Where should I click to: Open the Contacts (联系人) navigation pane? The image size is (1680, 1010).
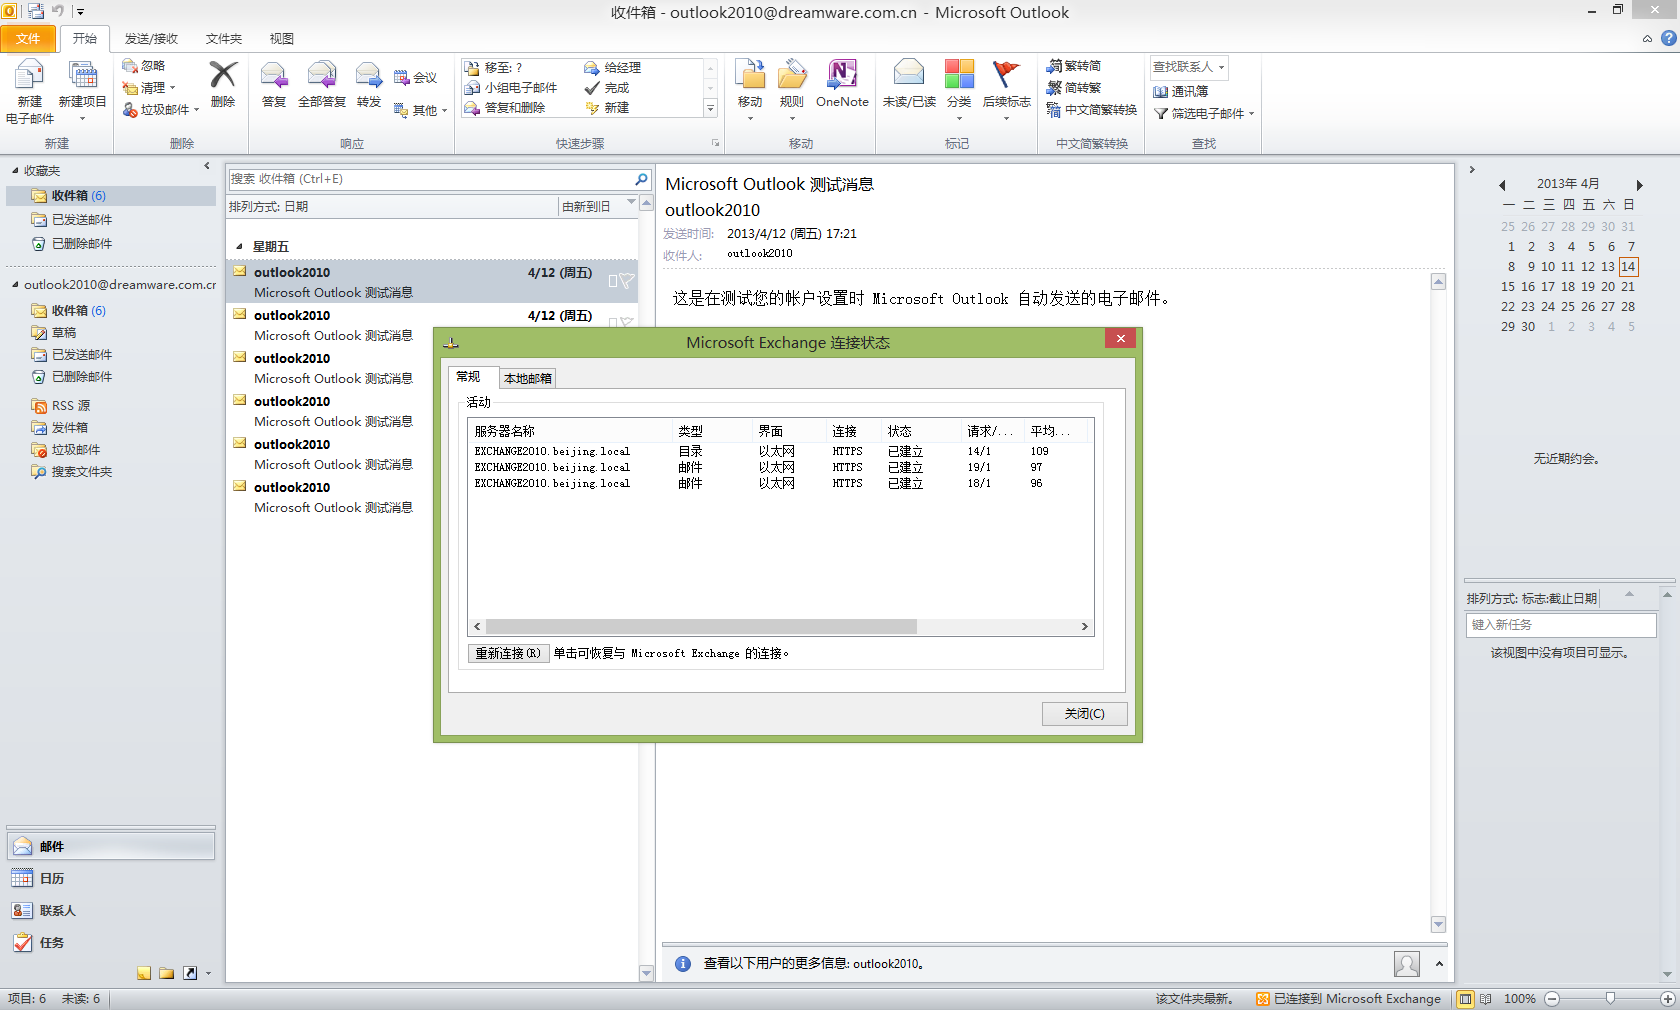[112, 911]
